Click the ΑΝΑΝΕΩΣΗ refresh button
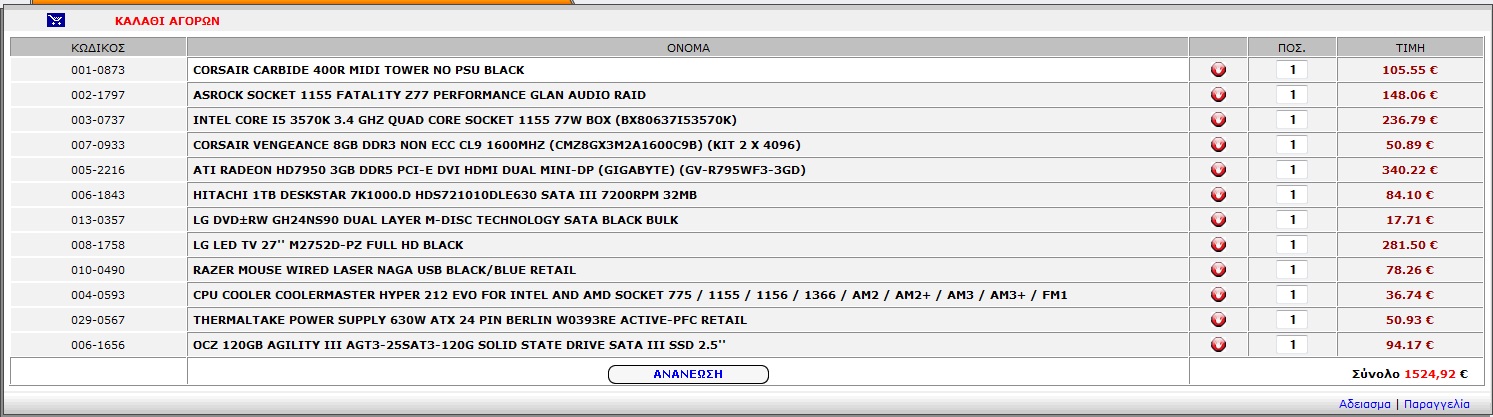This screenshot has height=417, width=1493. [688, 374]
